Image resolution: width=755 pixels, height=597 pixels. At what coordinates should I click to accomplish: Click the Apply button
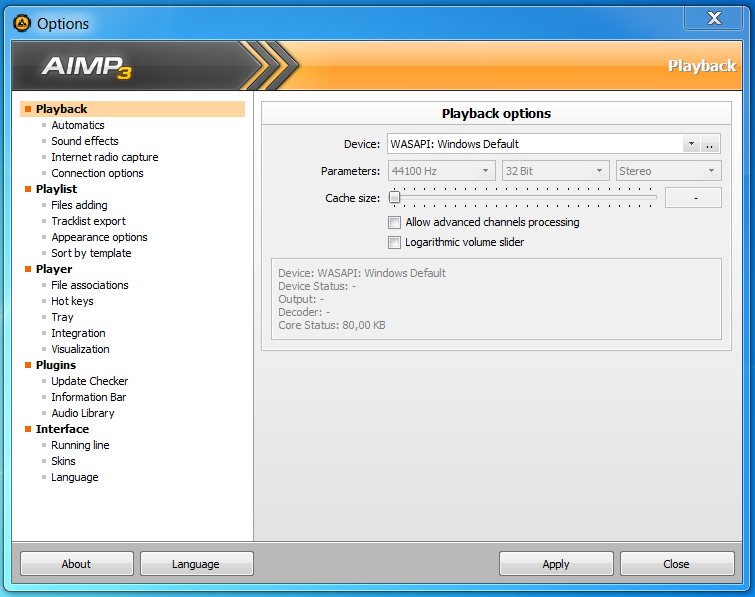(x=556, y=564)
